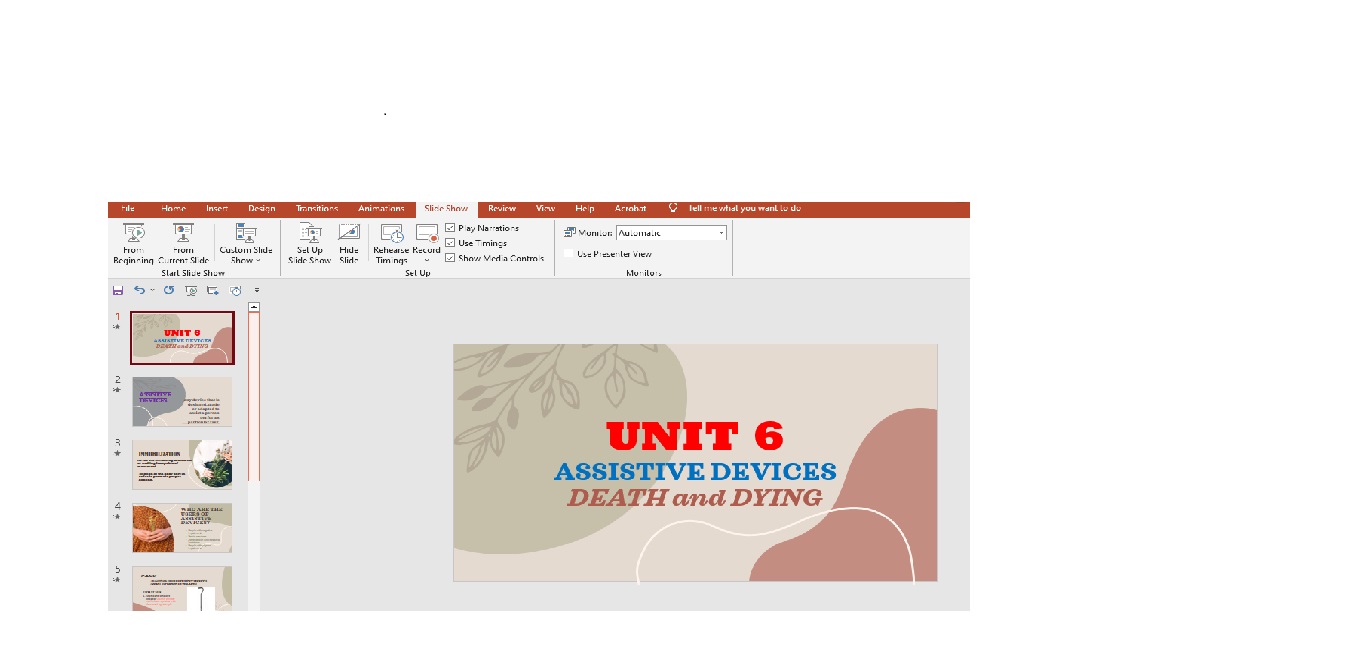This screenshot has width=1357, height=670.
Task: Open the Monitor Automatic dropdown
Action: pos(671,233)
